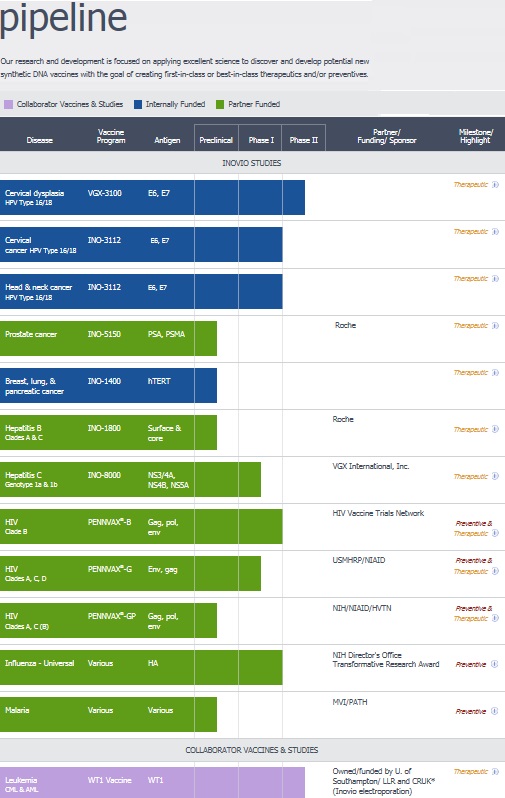Click the Disease column header
Screen dimensions: 505x798
[x=39, y=140]
